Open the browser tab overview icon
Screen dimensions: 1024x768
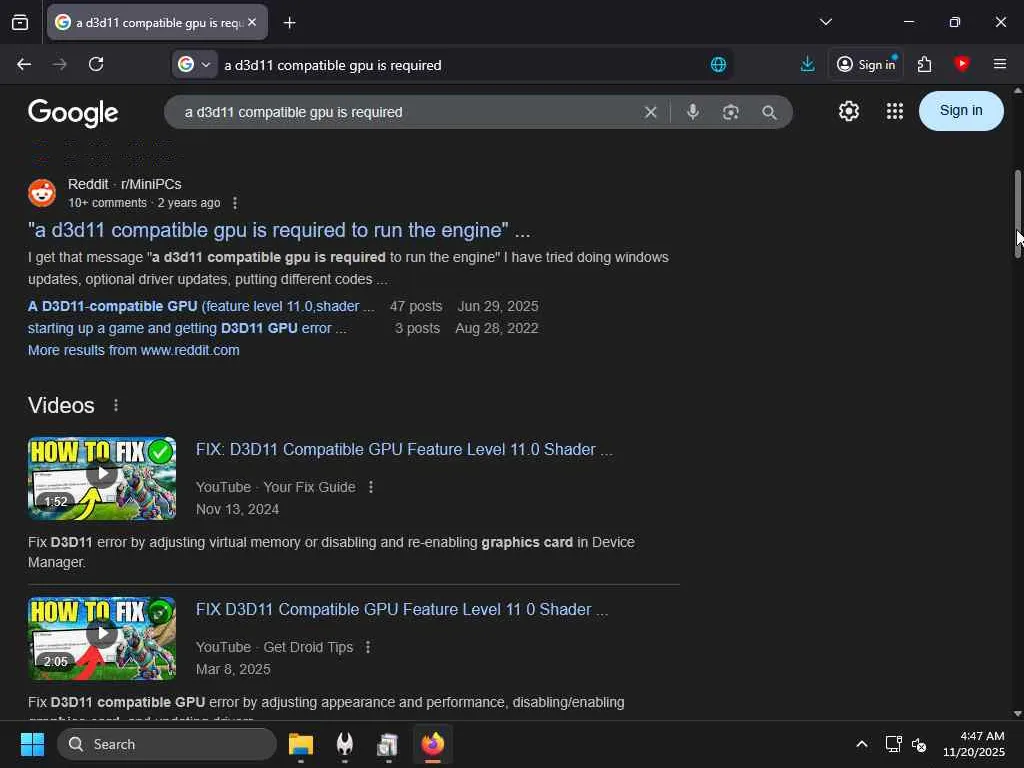pyautogui.click(x=20, y=23)
